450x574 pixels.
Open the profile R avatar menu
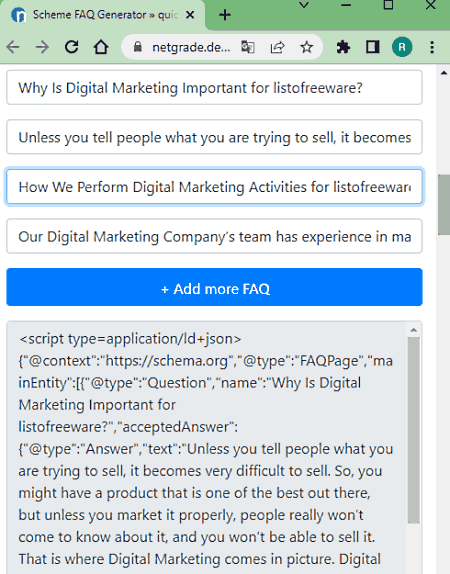point(402,47)
